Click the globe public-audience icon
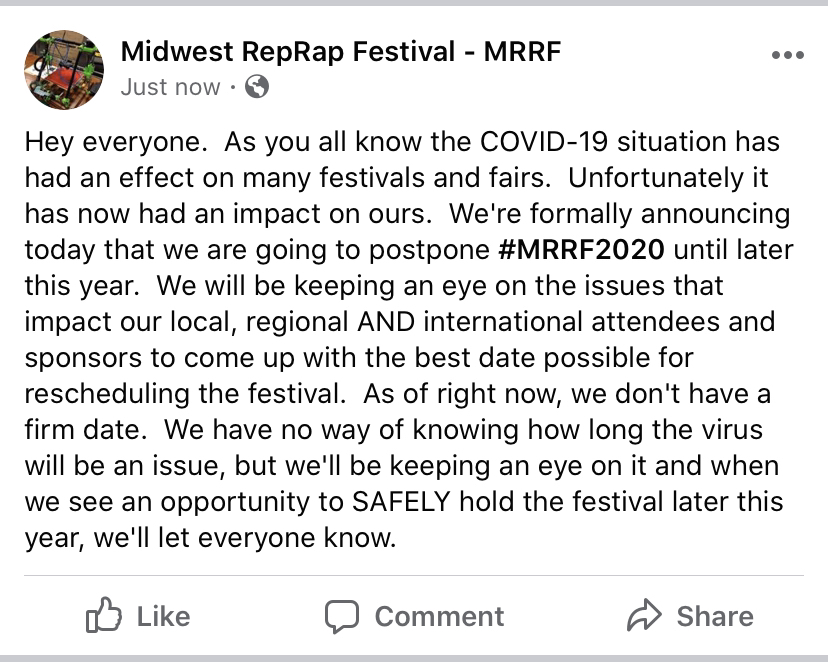This screenshot has height=662, width=828. pos(257,87)
